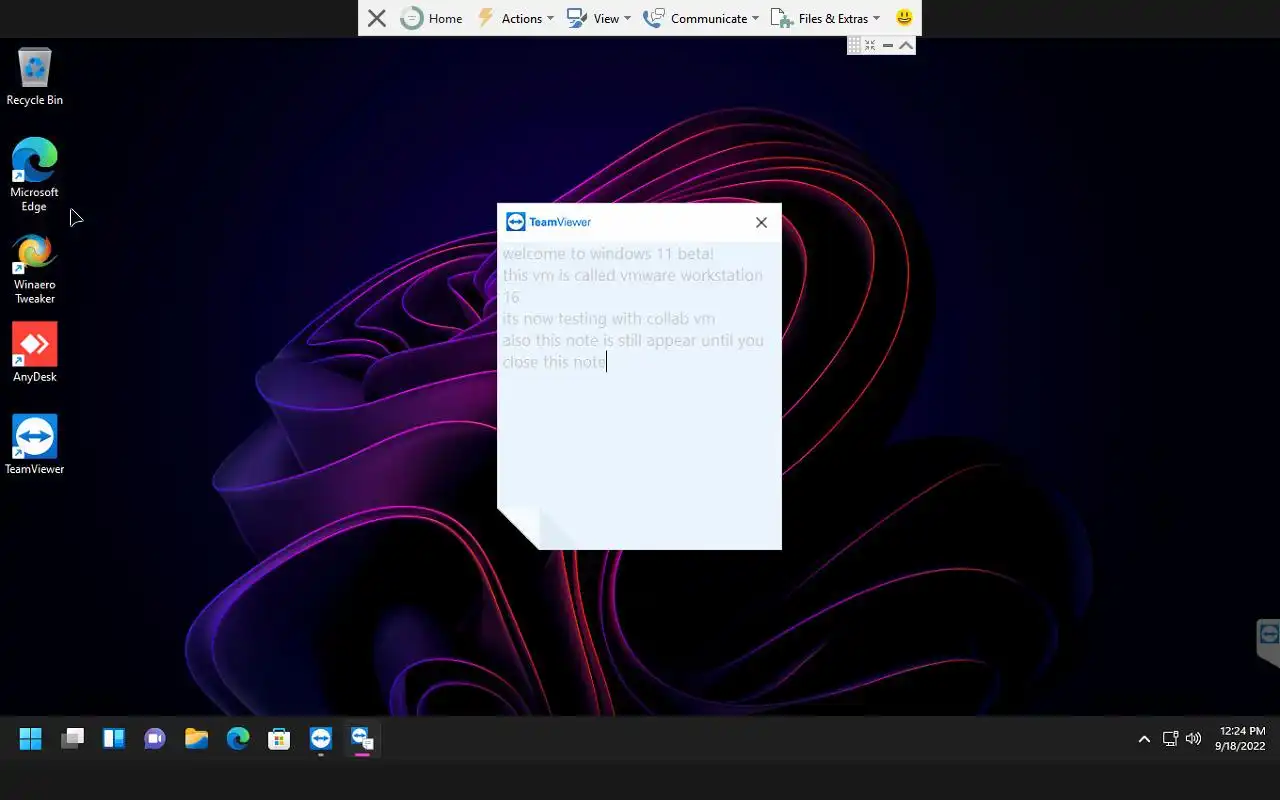
Task: Collapse the toolbar with the up chevron
Action: 905,45
